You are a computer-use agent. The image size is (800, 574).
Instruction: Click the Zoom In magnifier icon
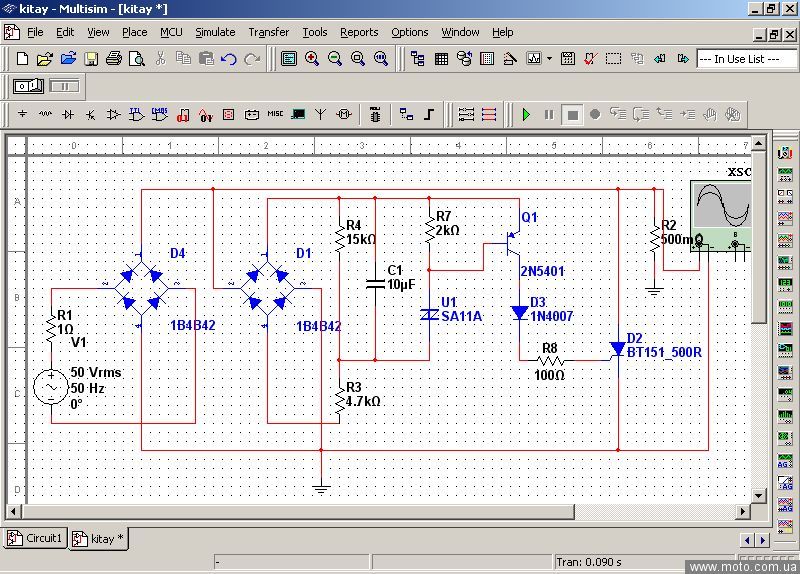pos(312,59)
